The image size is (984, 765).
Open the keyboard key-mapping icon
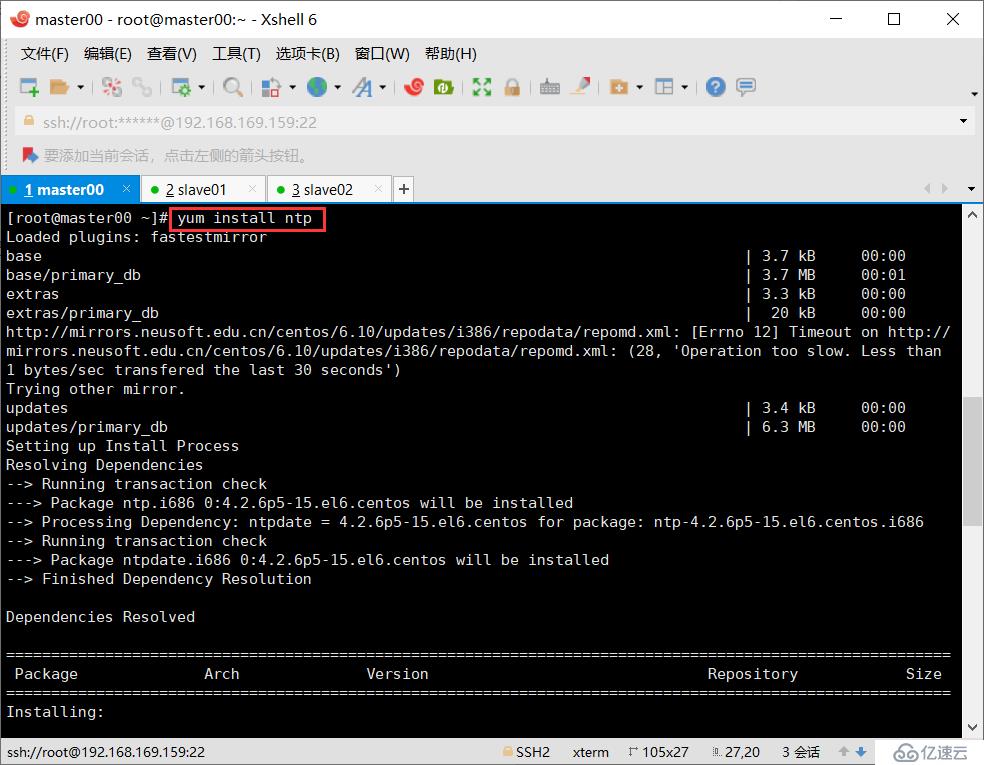click(549, 87)
